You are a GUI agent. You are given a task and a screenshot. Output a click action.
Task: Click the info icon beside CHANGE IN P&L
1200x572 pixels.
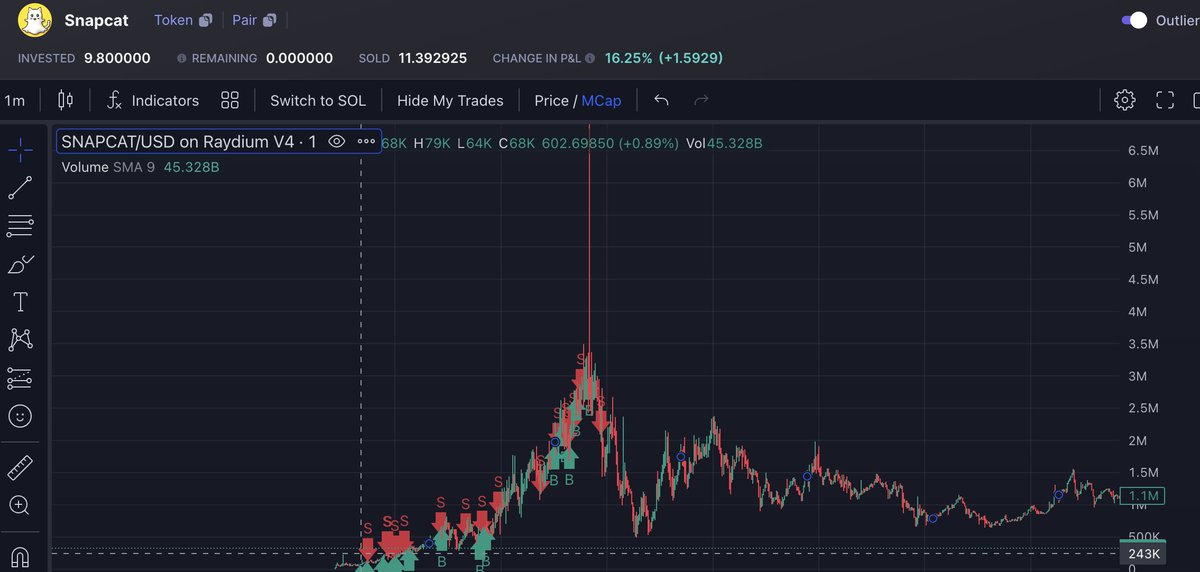[590, 59]
